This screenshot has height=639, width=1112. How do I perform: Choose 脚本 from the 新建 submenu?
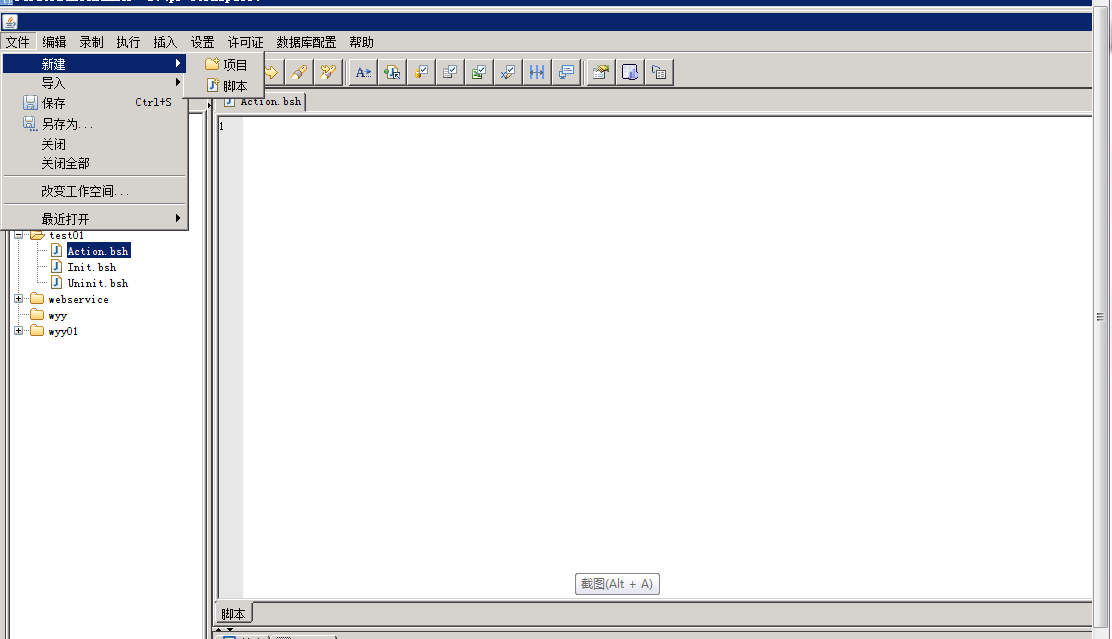pos(234,86)
